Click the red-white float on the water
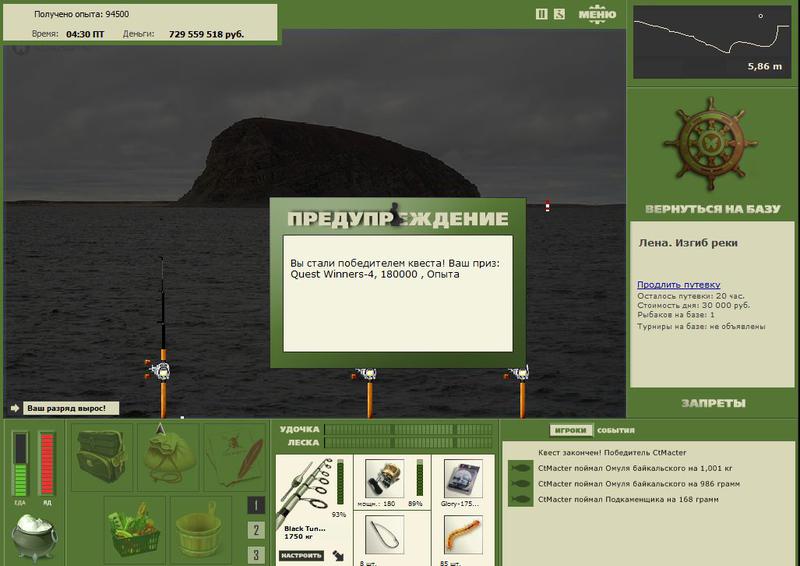The height and width of the screenshot is (566, 800). point(547,206)
